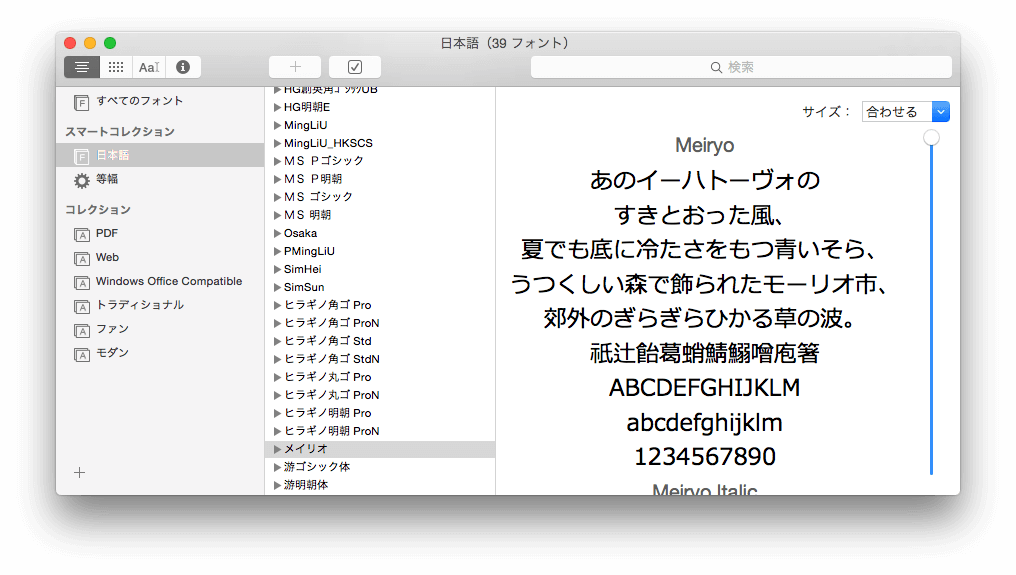Click the ABCDEFGHIJKLM preview text
This screenshot has height=575, width=1016.
704,388
